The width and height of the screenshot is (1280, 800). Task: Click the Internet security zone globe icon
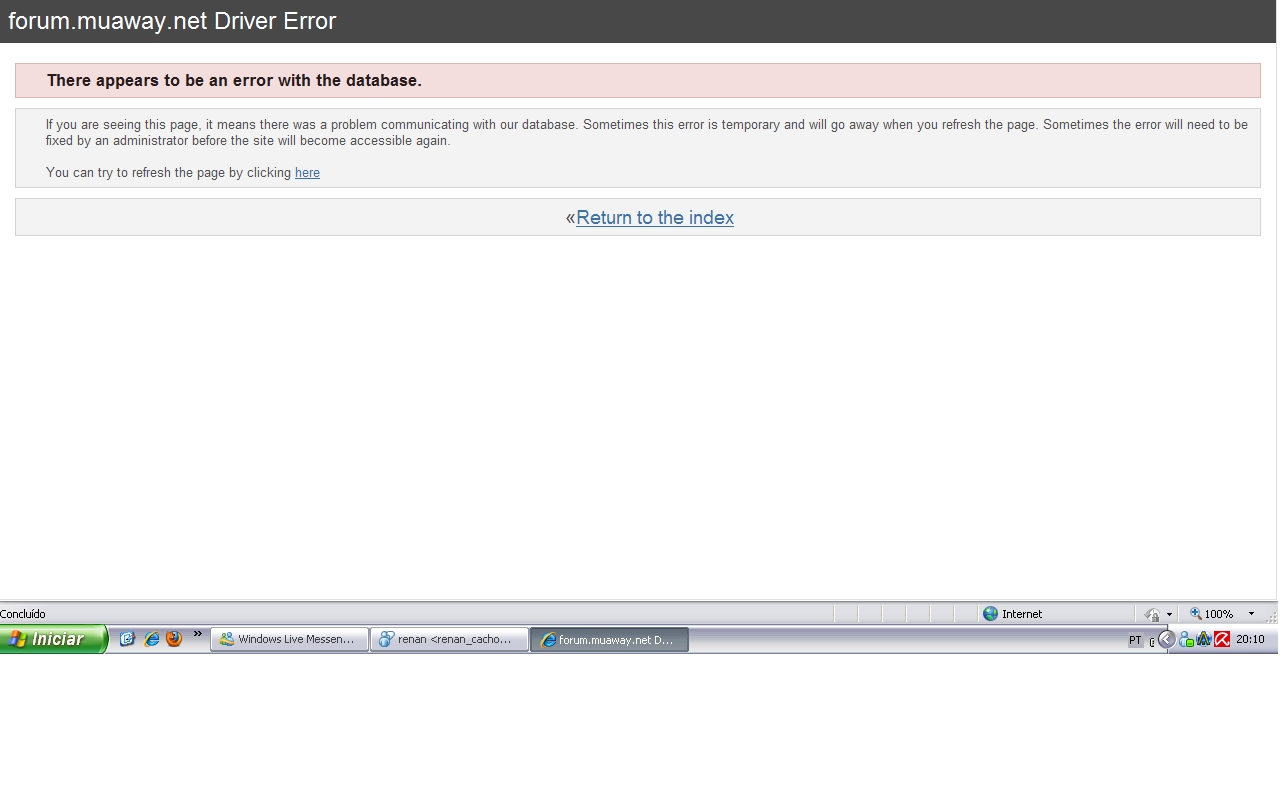click(990, 614)
